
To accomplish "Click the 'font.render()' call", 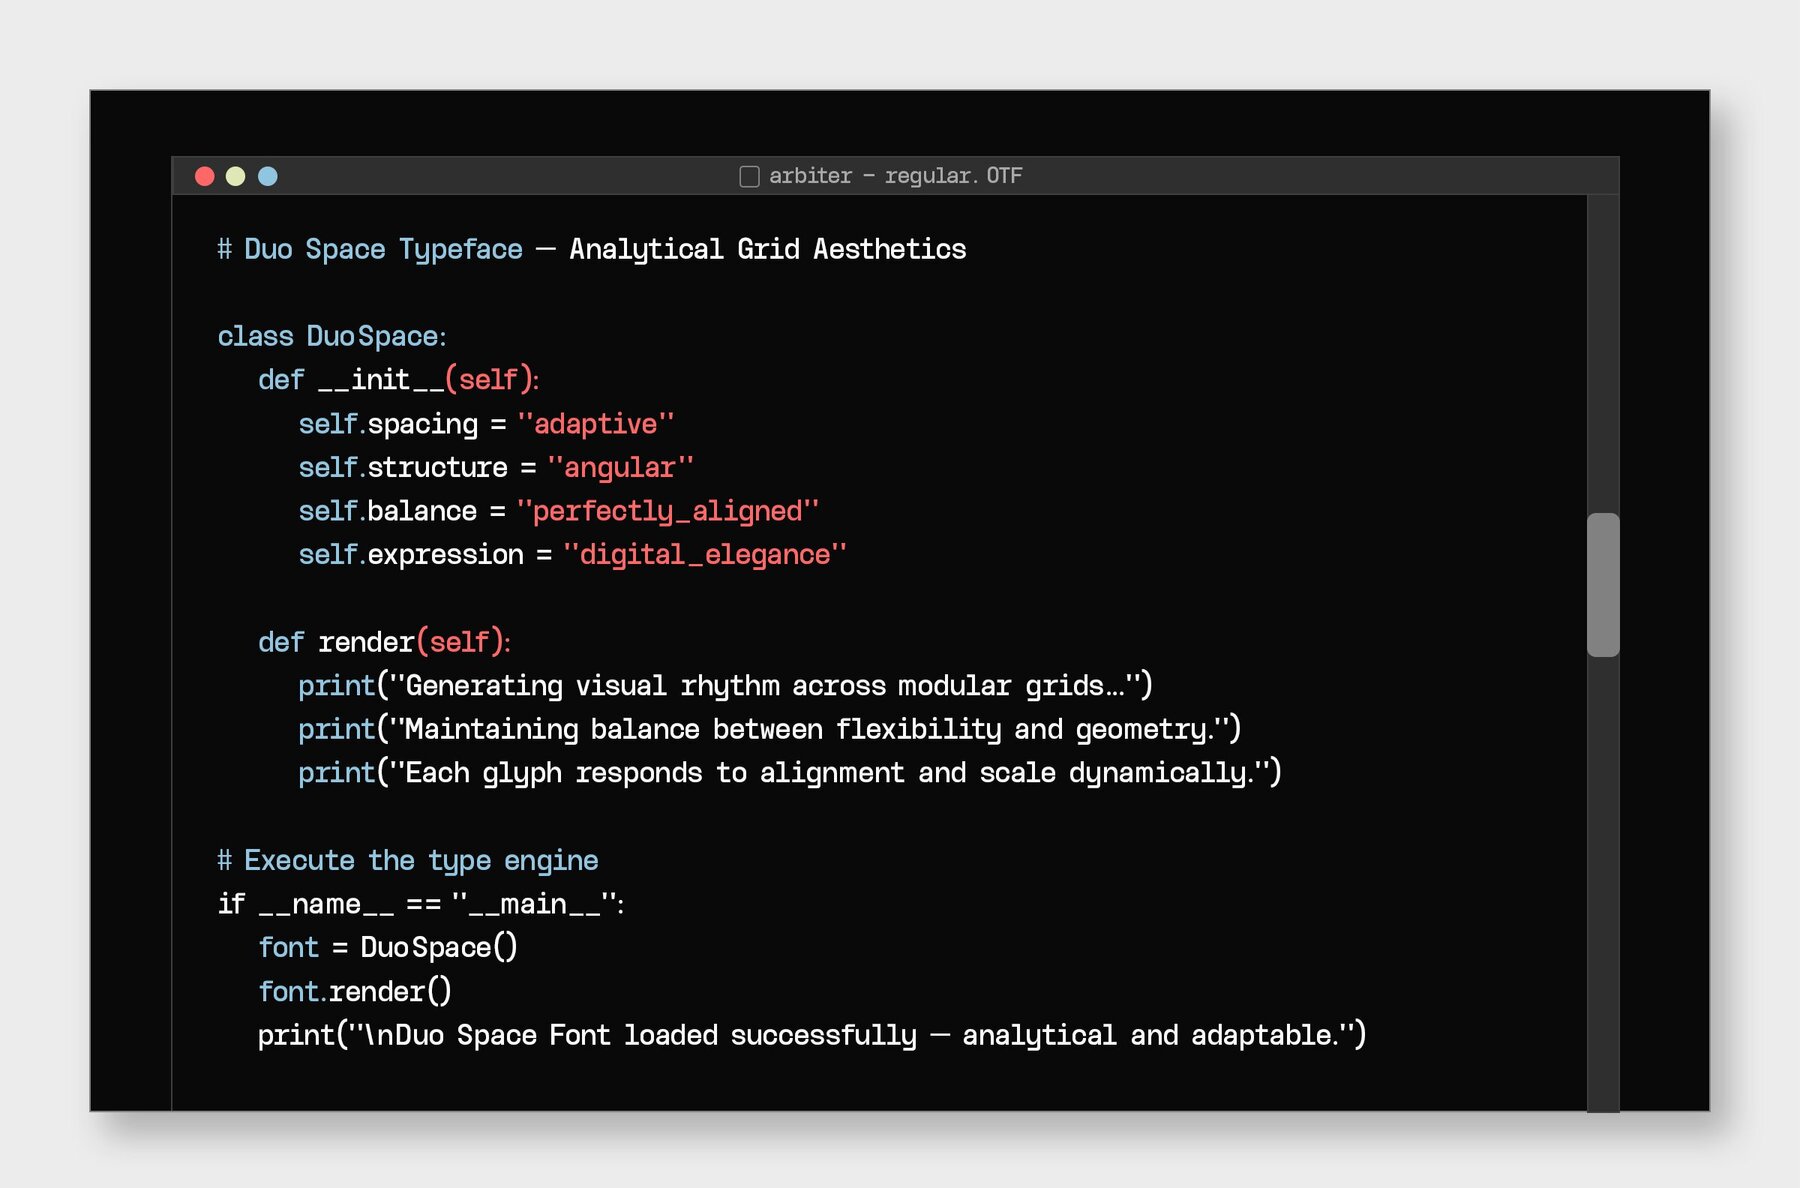I will pyautogui.click(x=355, y=992).
